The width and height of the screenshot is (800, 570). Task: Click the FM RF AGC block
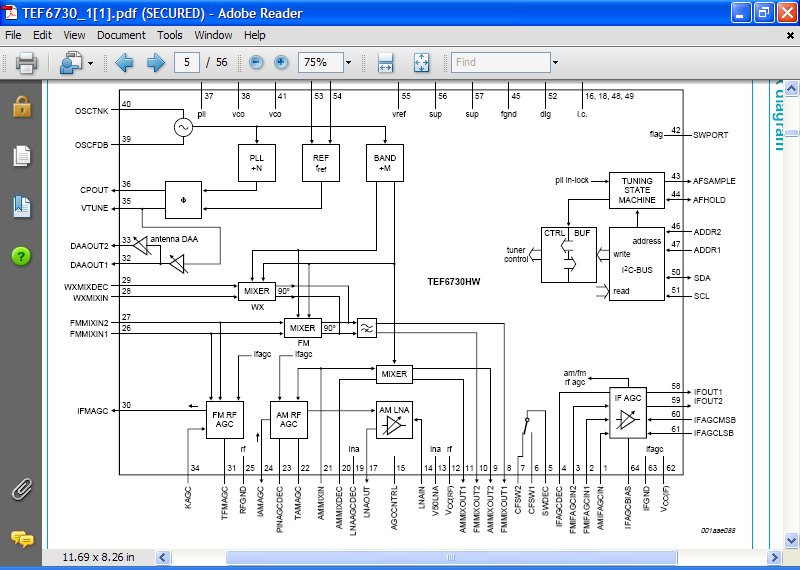pos(224,419)
